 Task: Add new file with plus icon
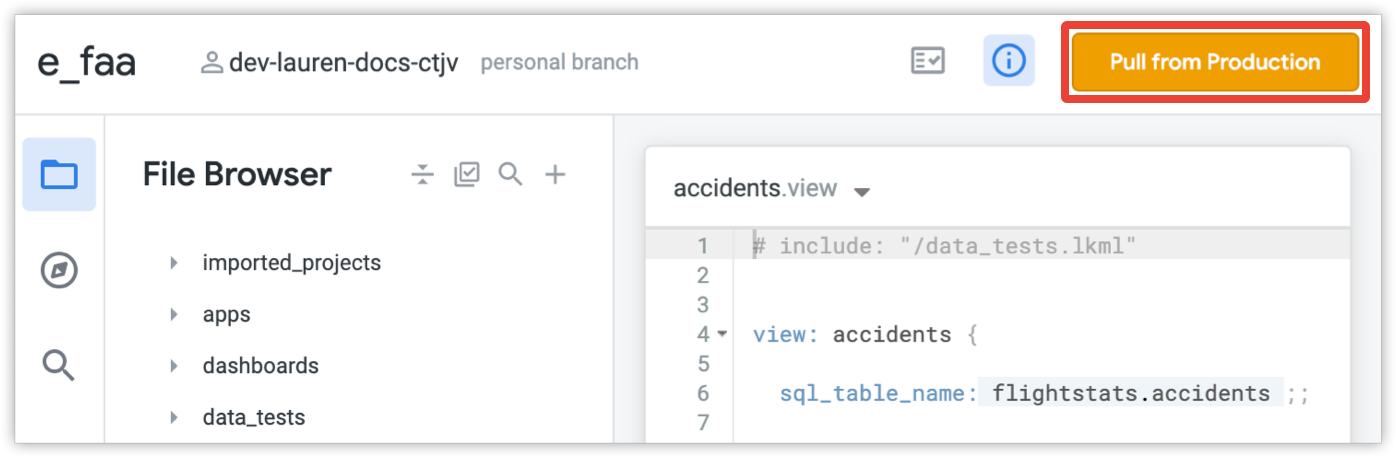(x=555, y=175)
